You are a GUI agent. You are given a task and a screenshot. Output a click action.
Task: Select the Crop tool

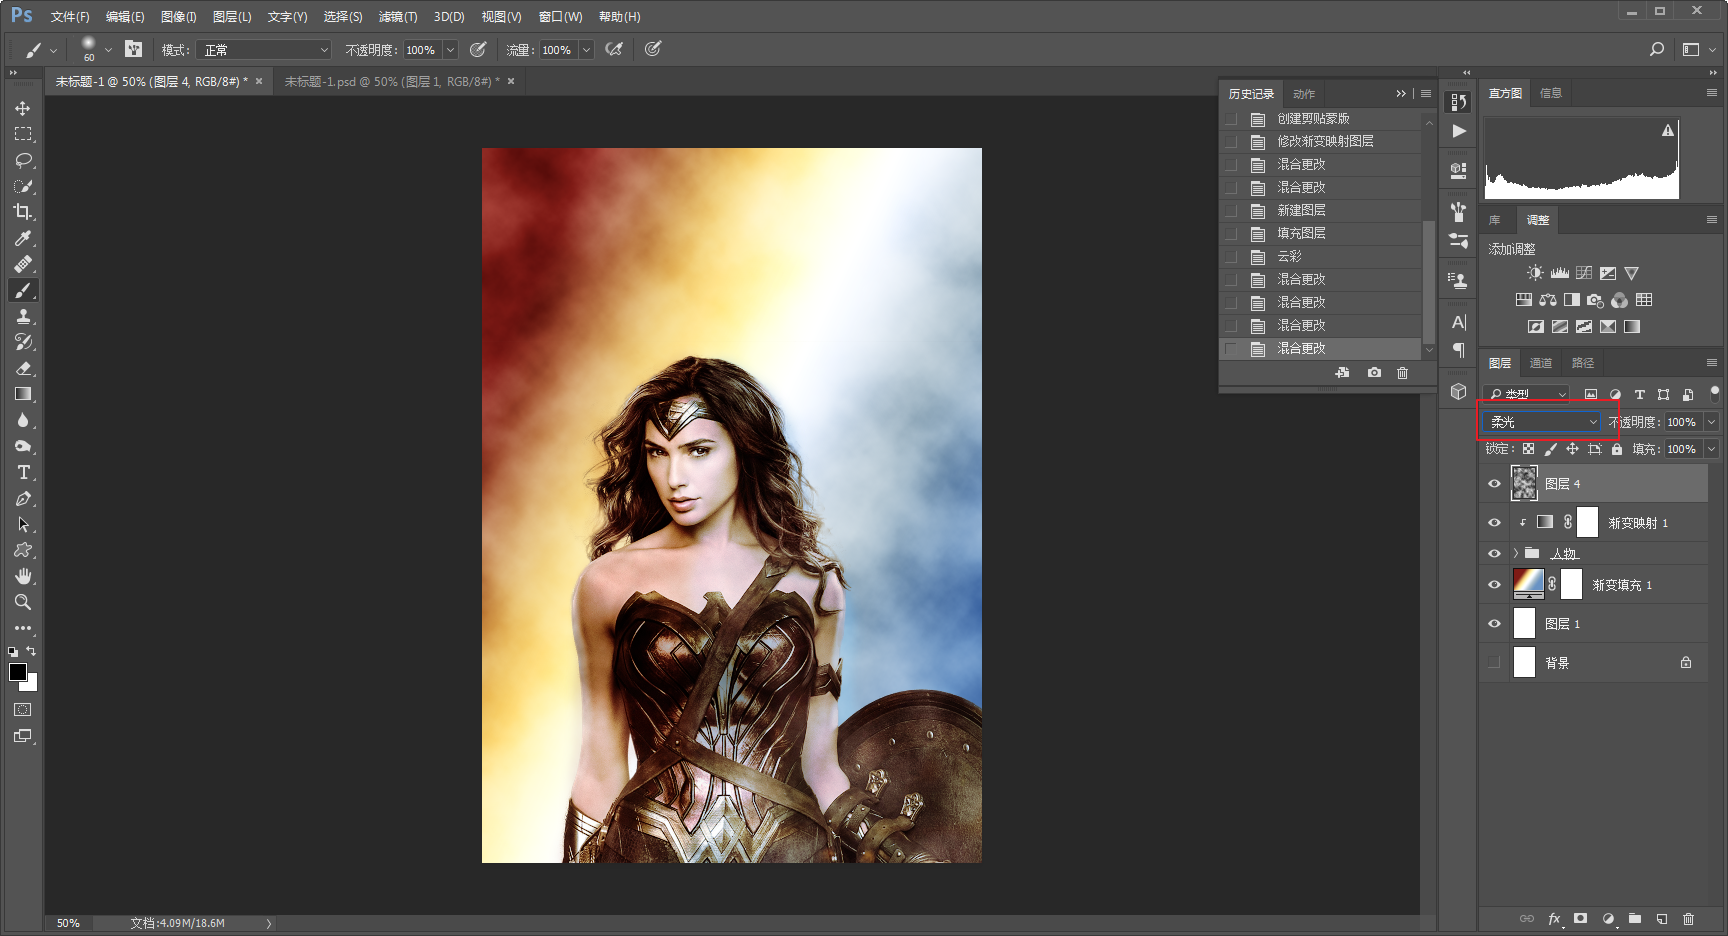(23, 212)
